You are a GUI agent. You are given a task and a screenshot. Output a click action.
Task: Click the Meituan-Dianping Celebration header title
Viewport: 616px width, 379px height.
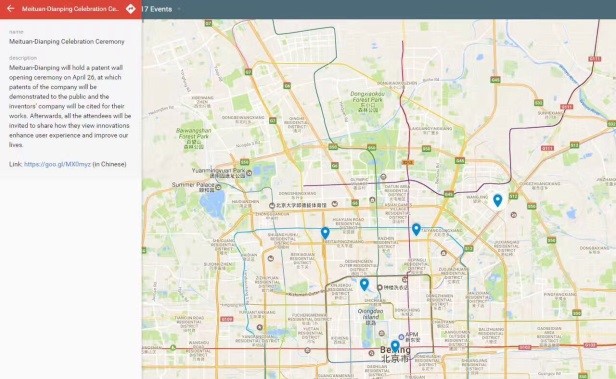click(70, 9)
